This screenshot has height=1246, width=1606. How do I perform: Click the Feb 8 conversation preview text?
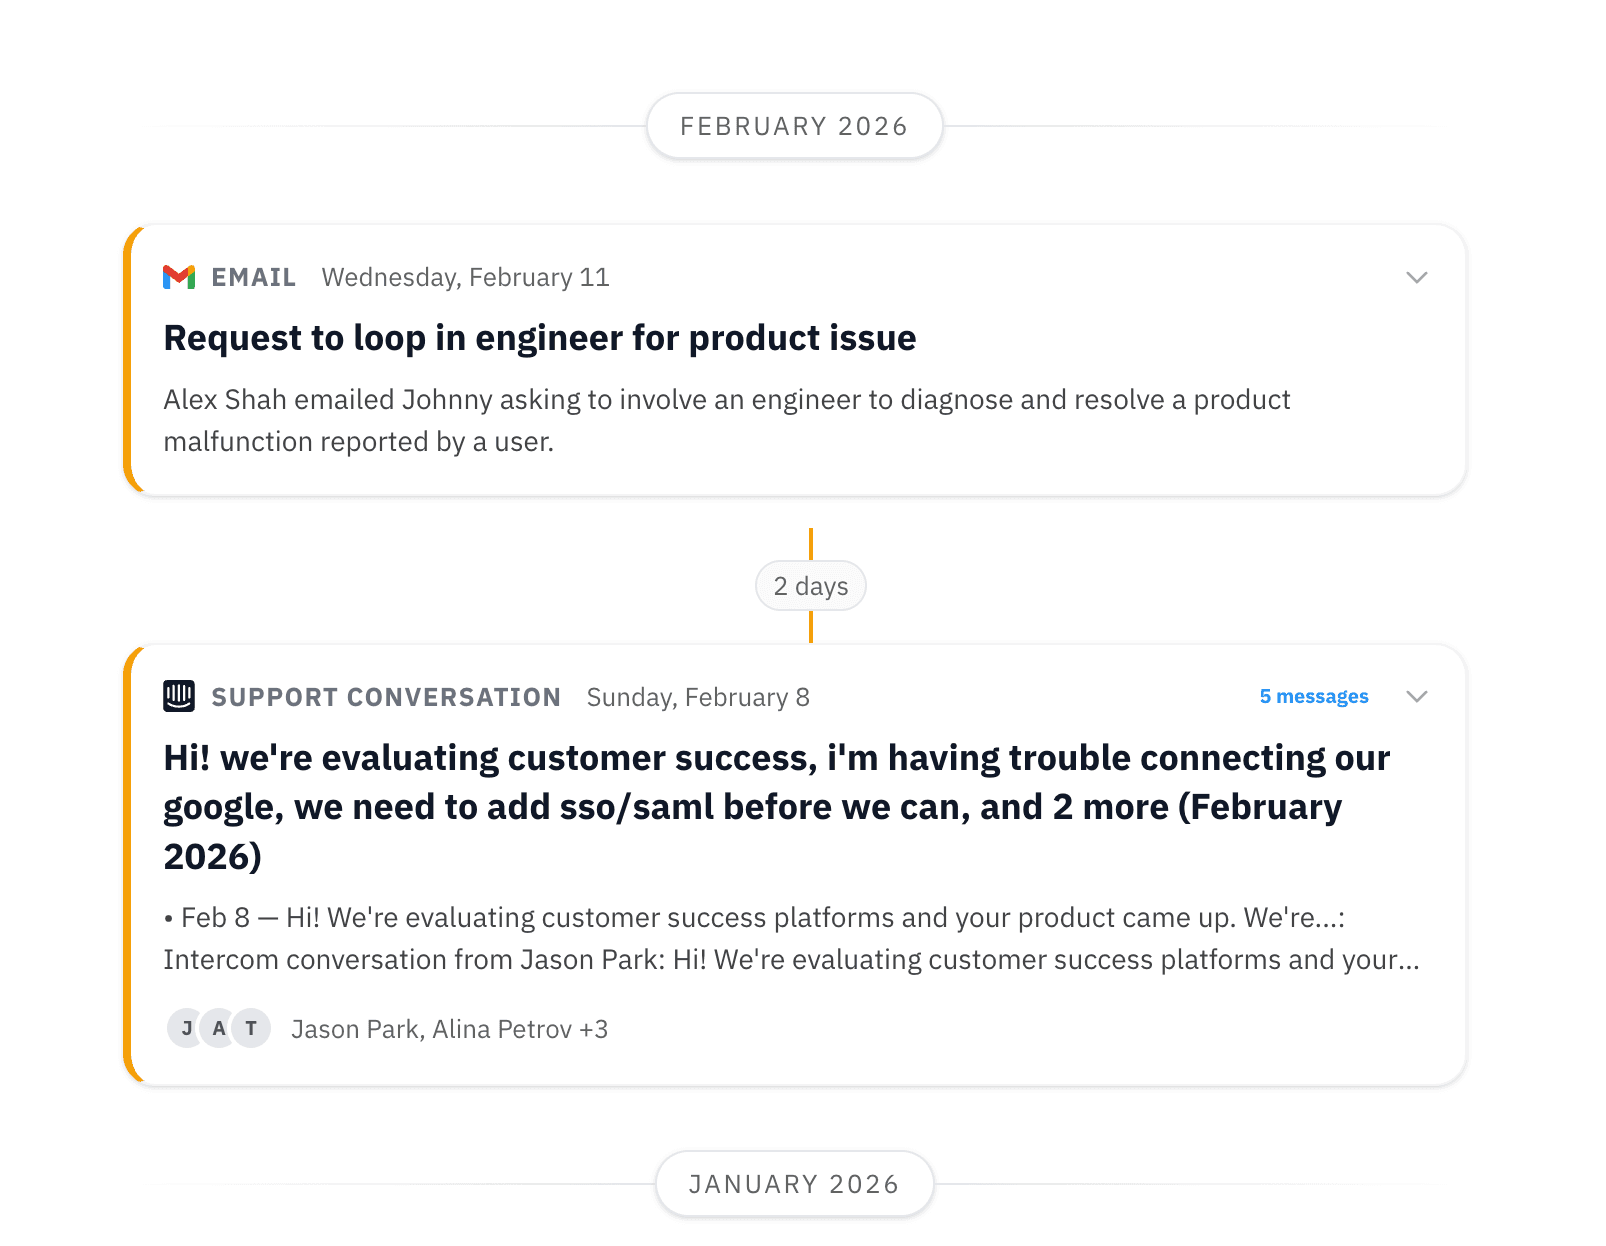click(790, 938)
